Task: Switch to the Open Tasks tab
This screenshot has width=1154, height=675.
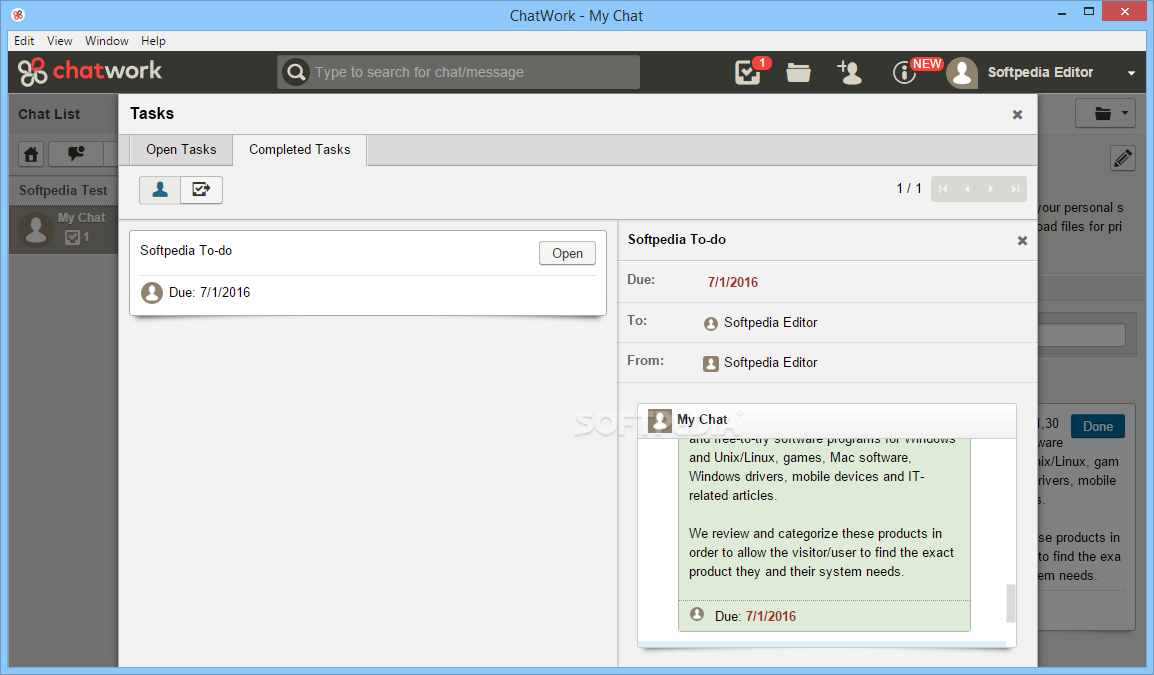Action: (181, 149)
